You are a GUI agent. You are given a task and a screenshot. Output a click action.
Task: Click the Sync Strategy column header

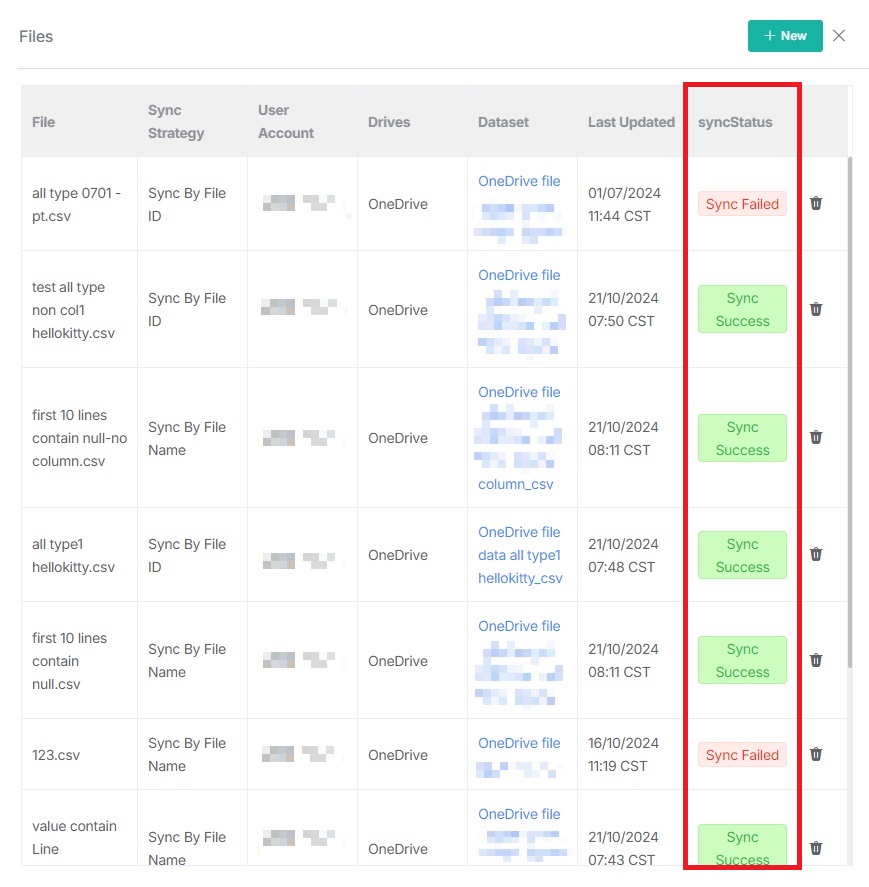(176, 122)
